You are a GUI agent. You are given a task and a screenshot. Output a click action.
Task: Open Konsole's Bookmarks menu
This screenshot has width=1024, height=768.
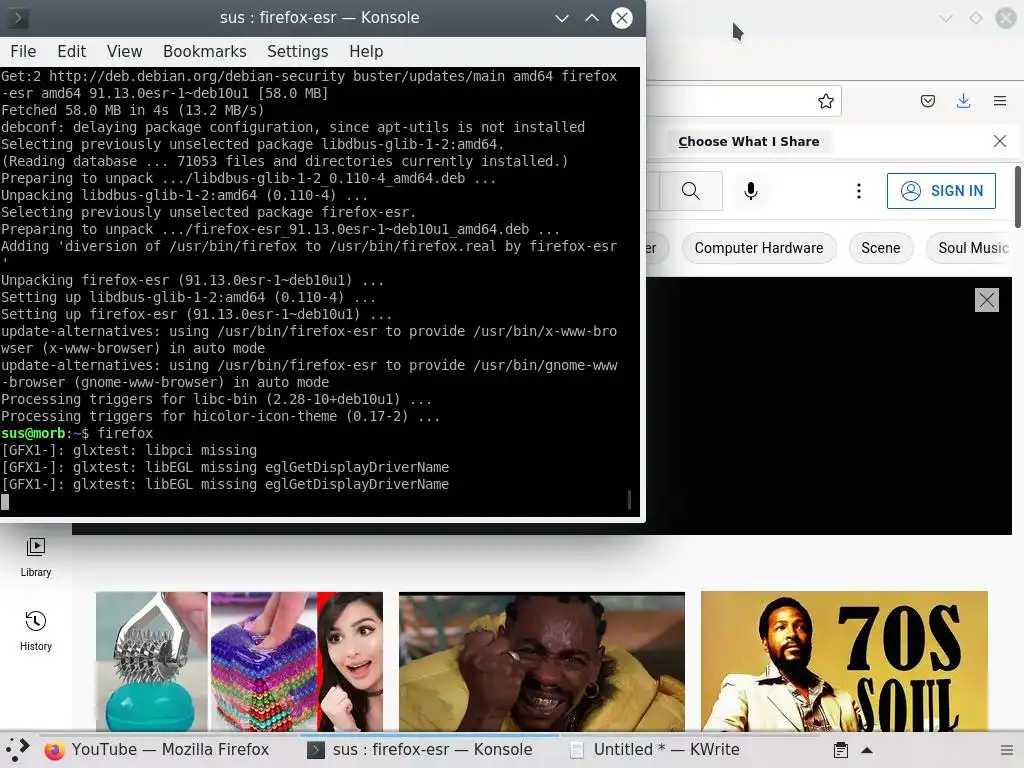204,52
